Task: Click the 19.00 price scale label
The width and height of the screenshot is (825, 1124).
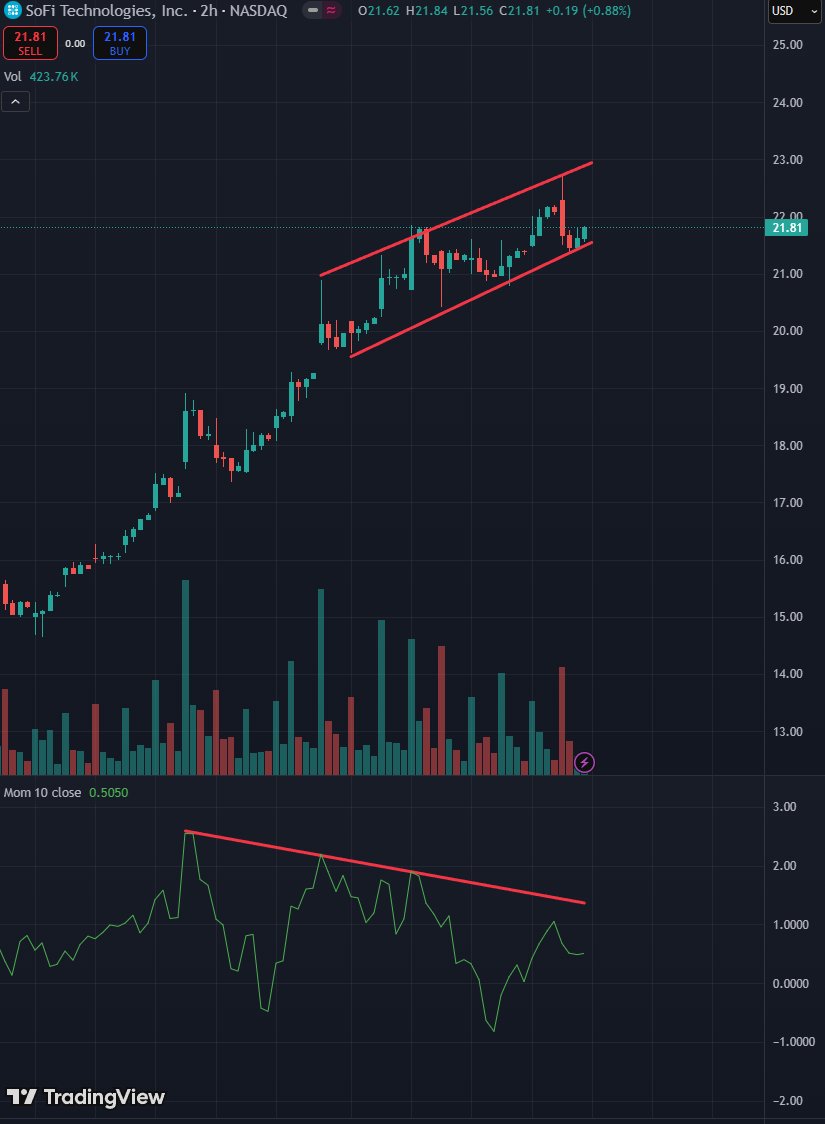Action: [787, 389]
